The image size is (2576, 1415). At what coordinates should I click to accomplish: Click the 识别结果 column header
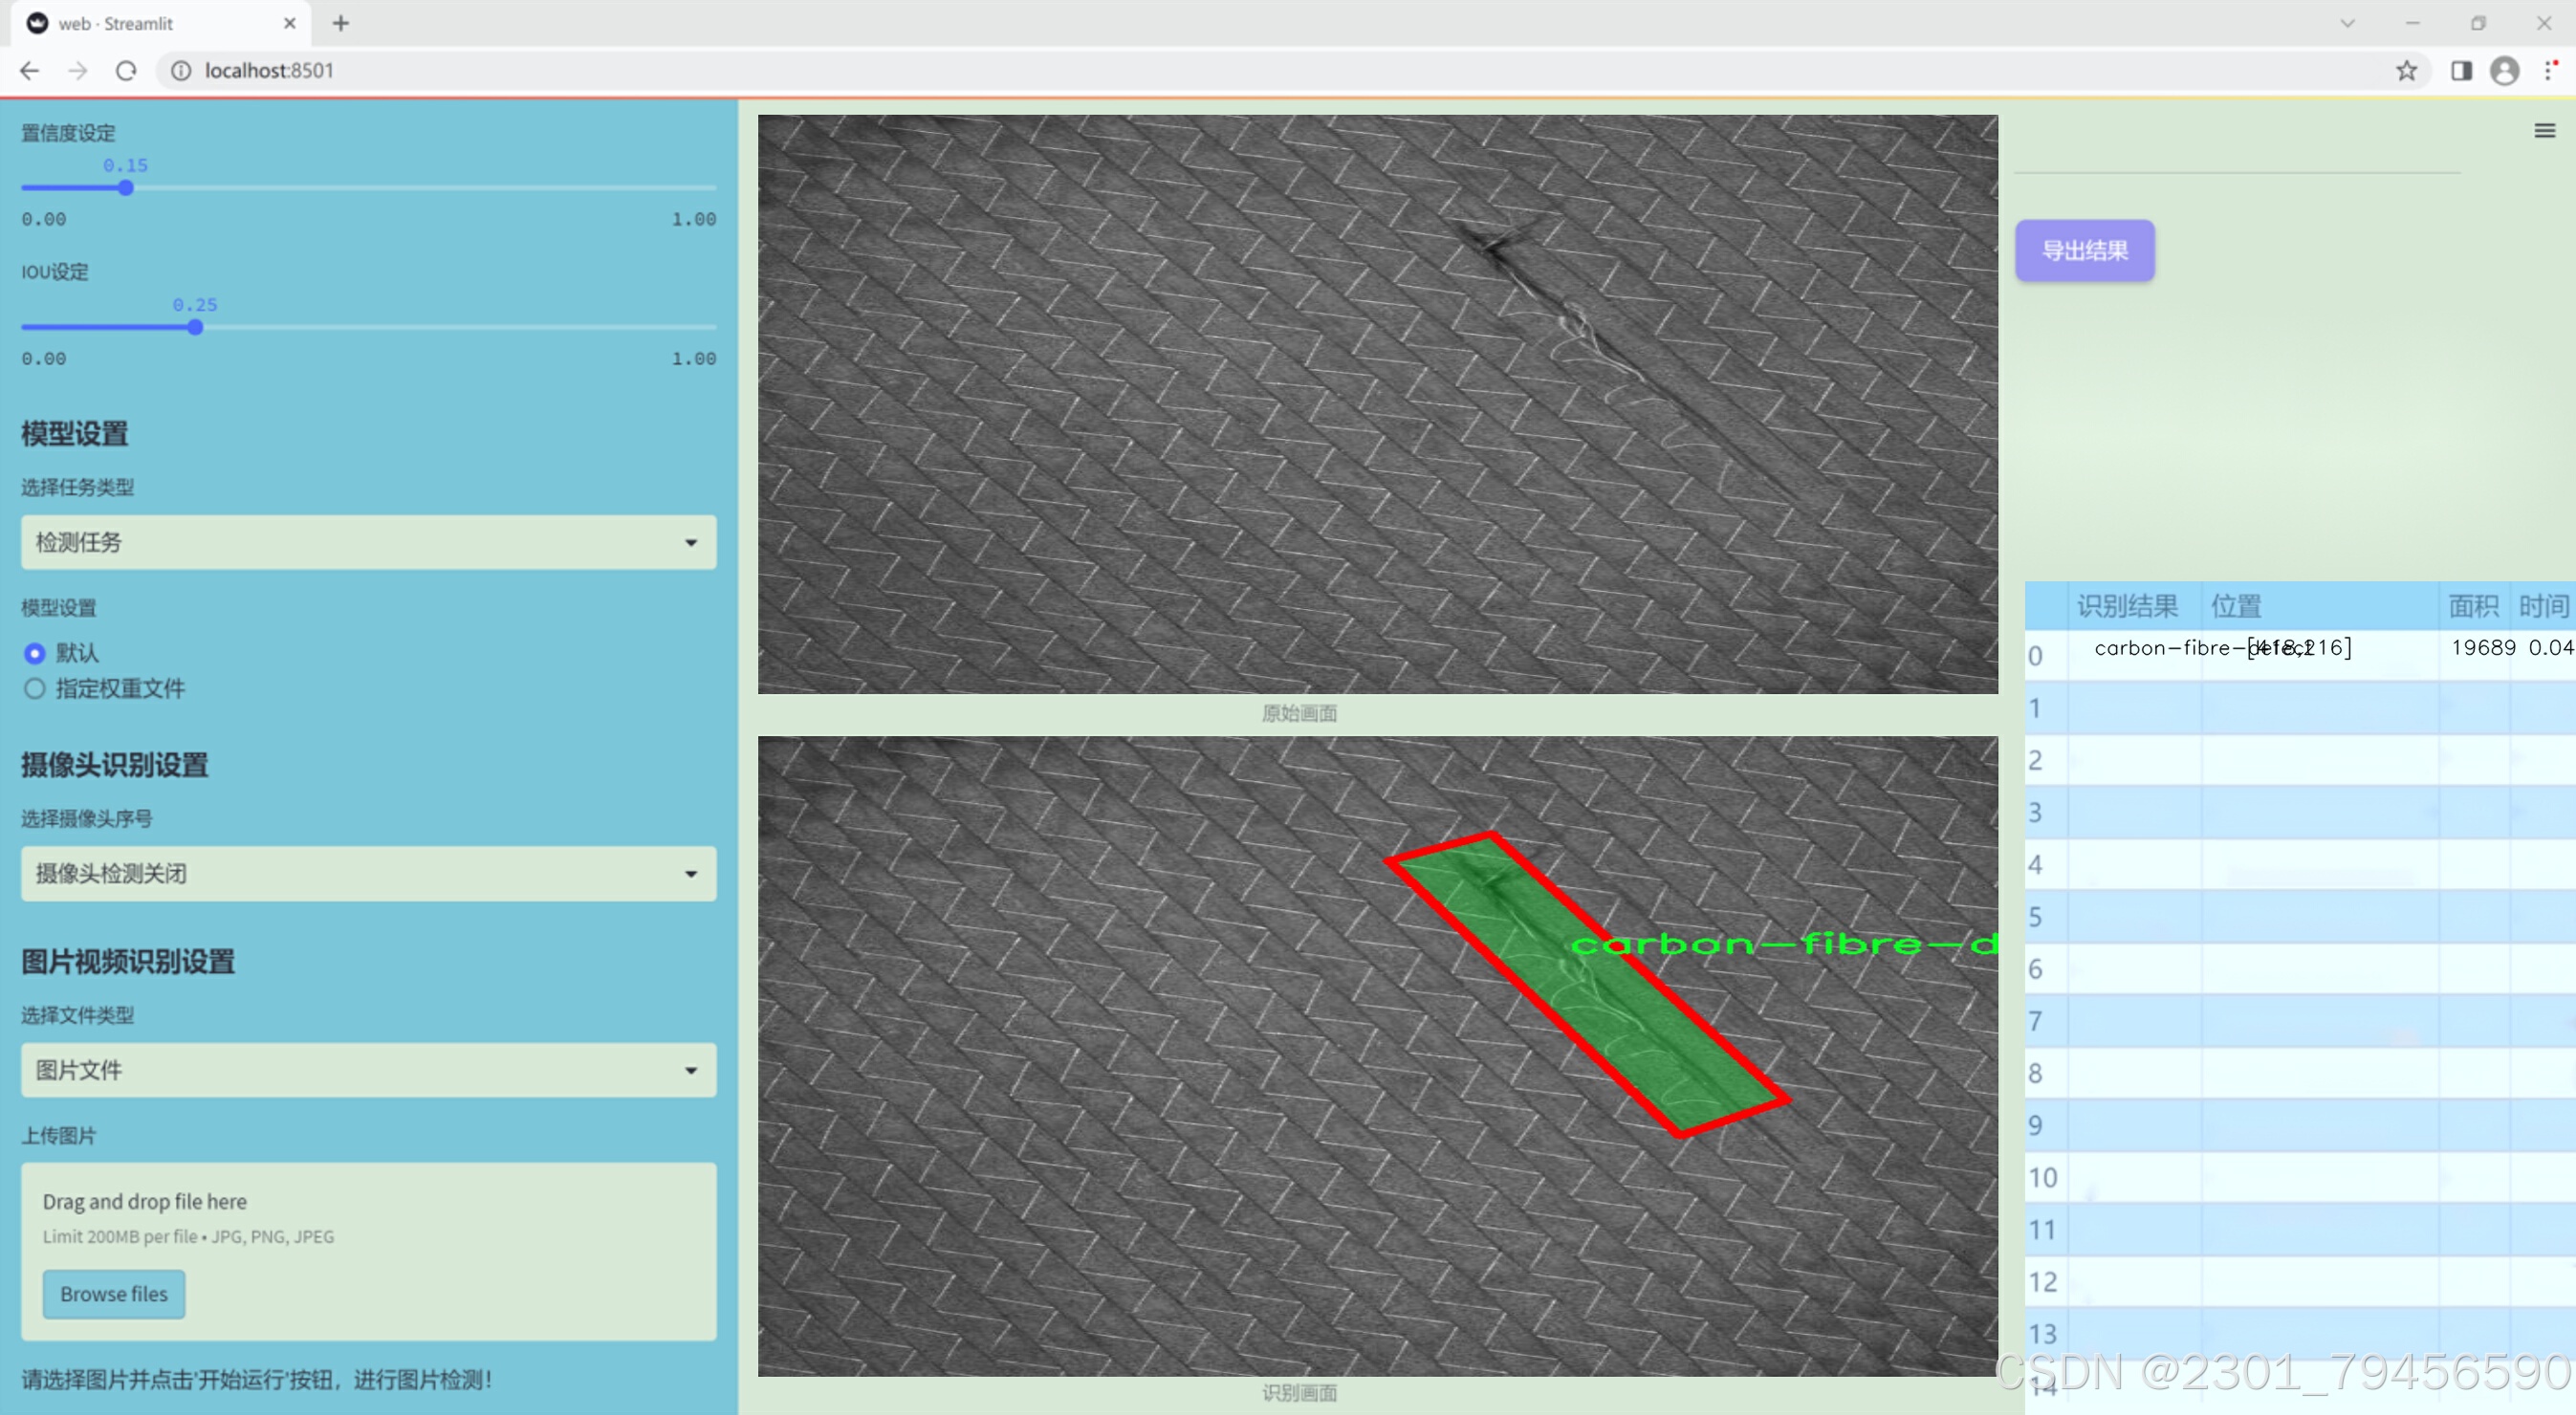pyautogui.click(x=2127, y=605)
